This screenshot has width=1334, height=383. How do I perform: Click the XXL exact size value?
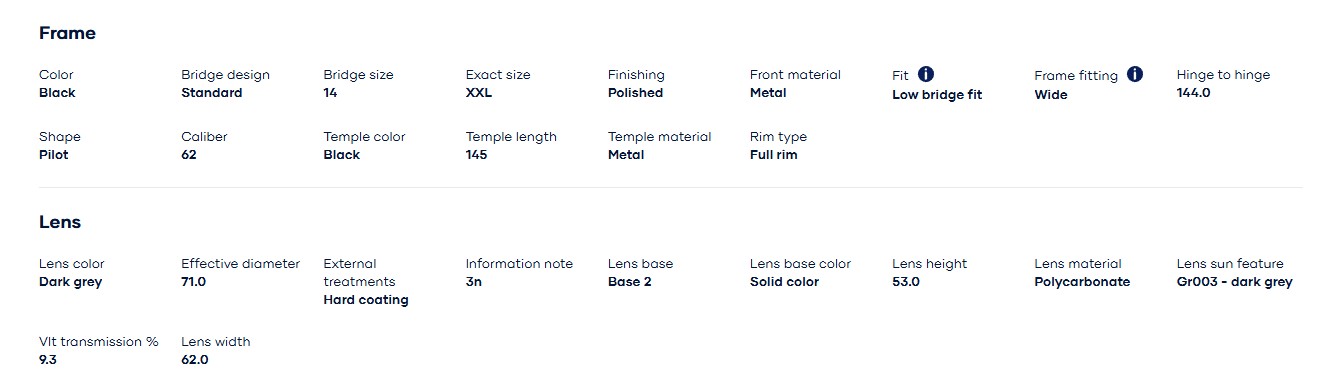point(479,93)
